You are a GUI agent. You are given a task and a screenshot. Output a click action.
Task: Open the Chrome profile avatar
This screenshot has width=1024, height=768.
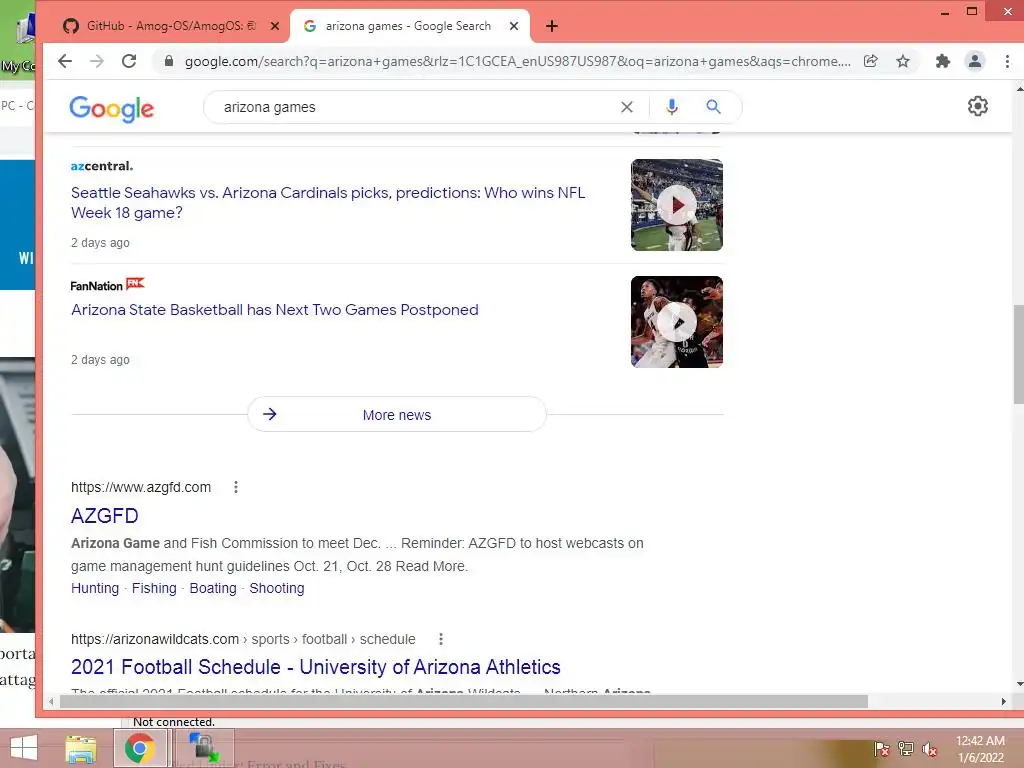[x=974, y=61]
